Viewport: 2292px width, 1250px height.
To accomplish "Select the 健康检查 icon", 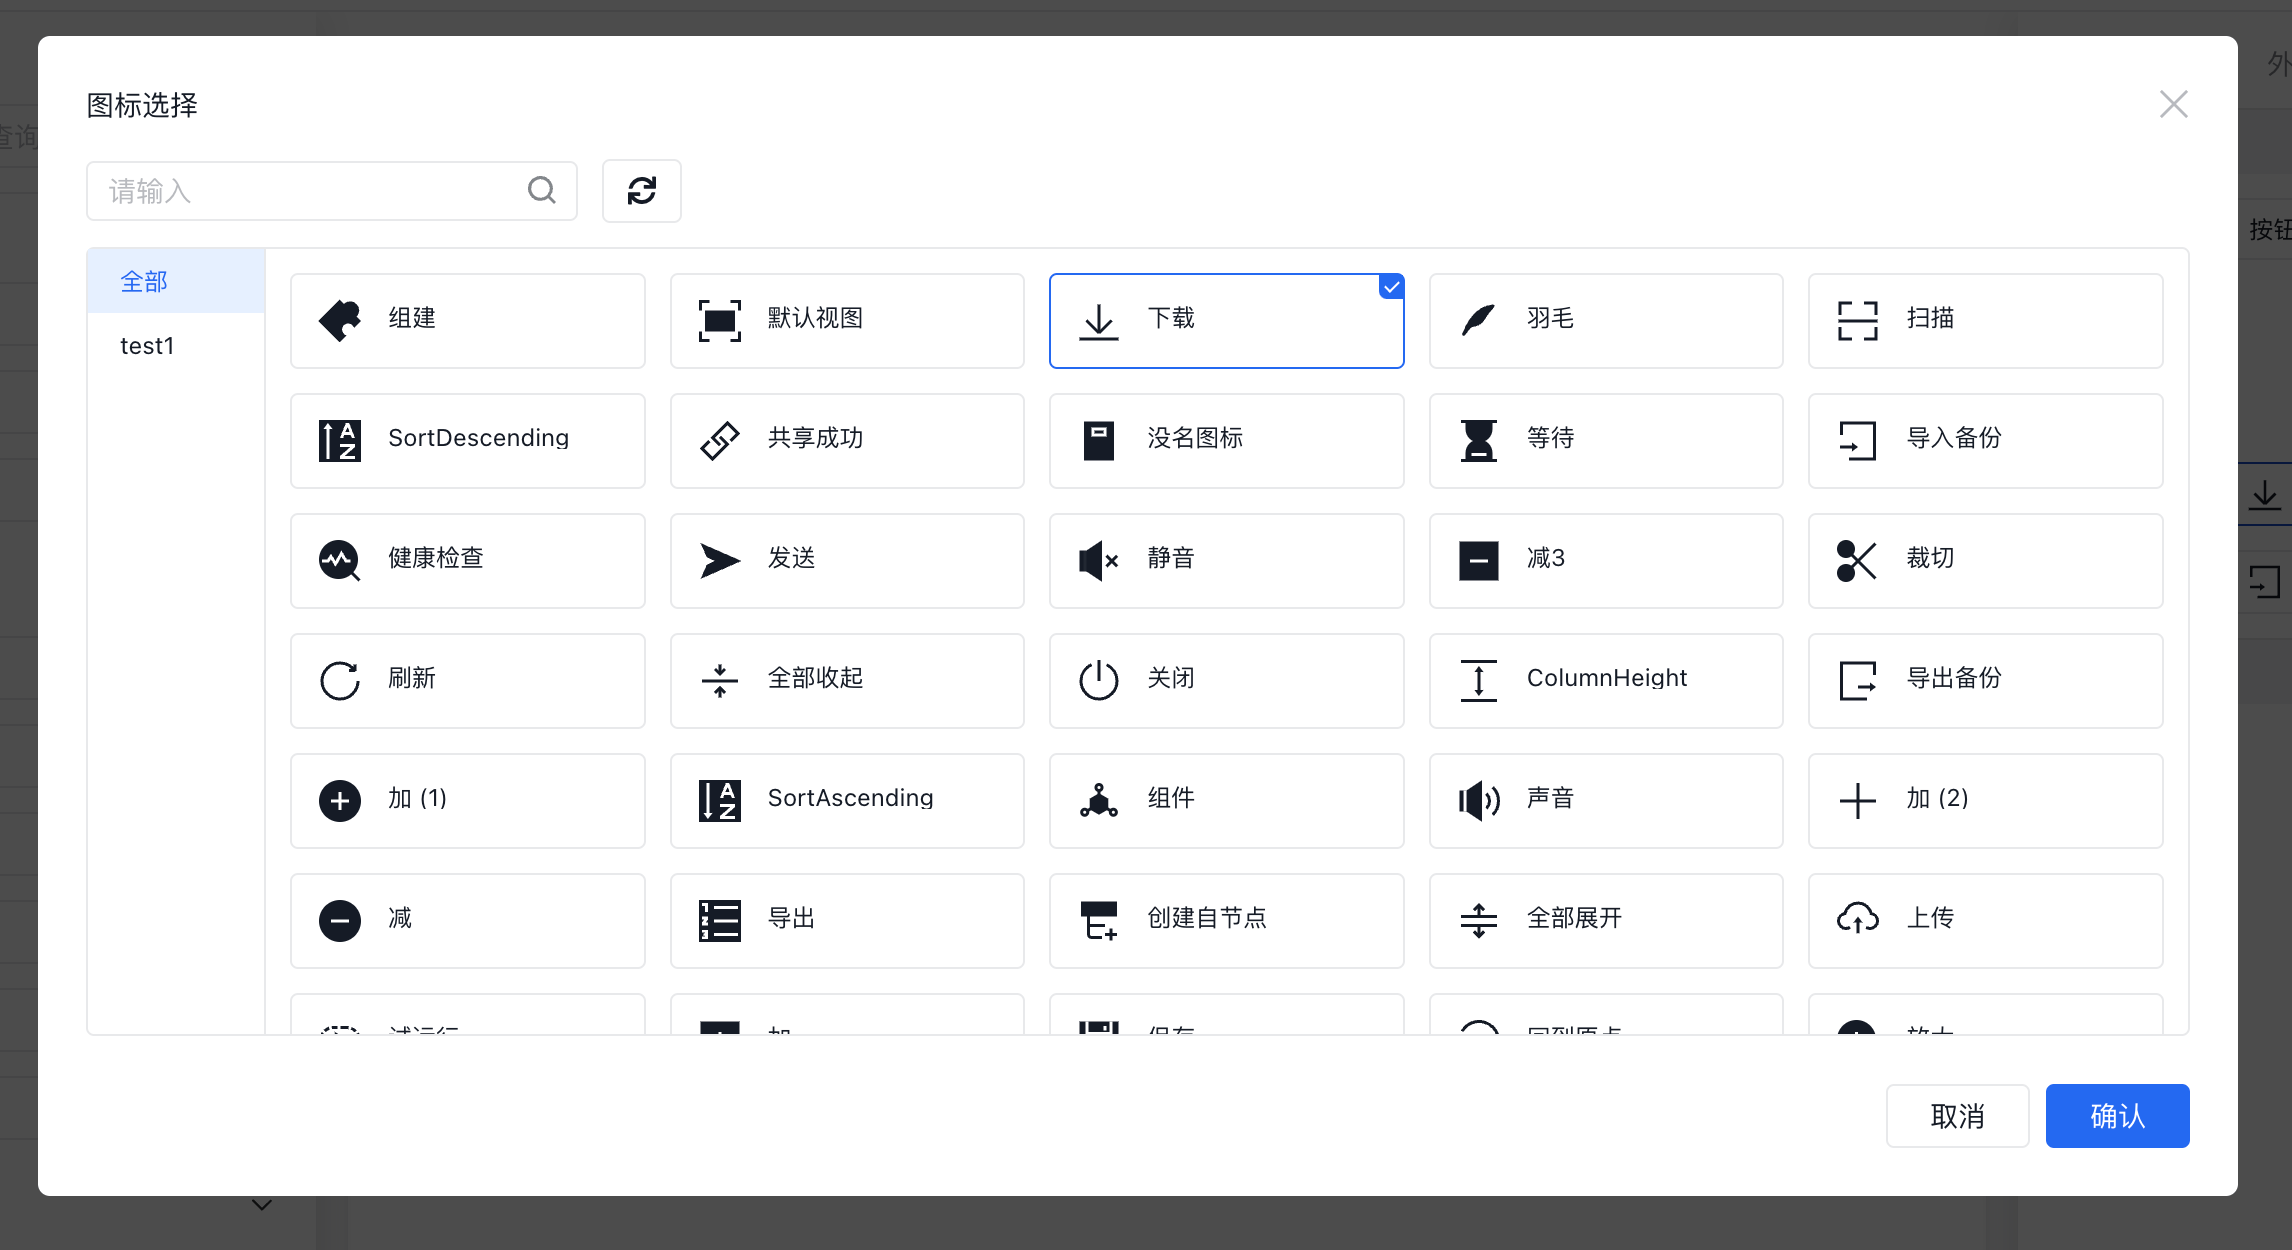I will (x=467, y=561).
